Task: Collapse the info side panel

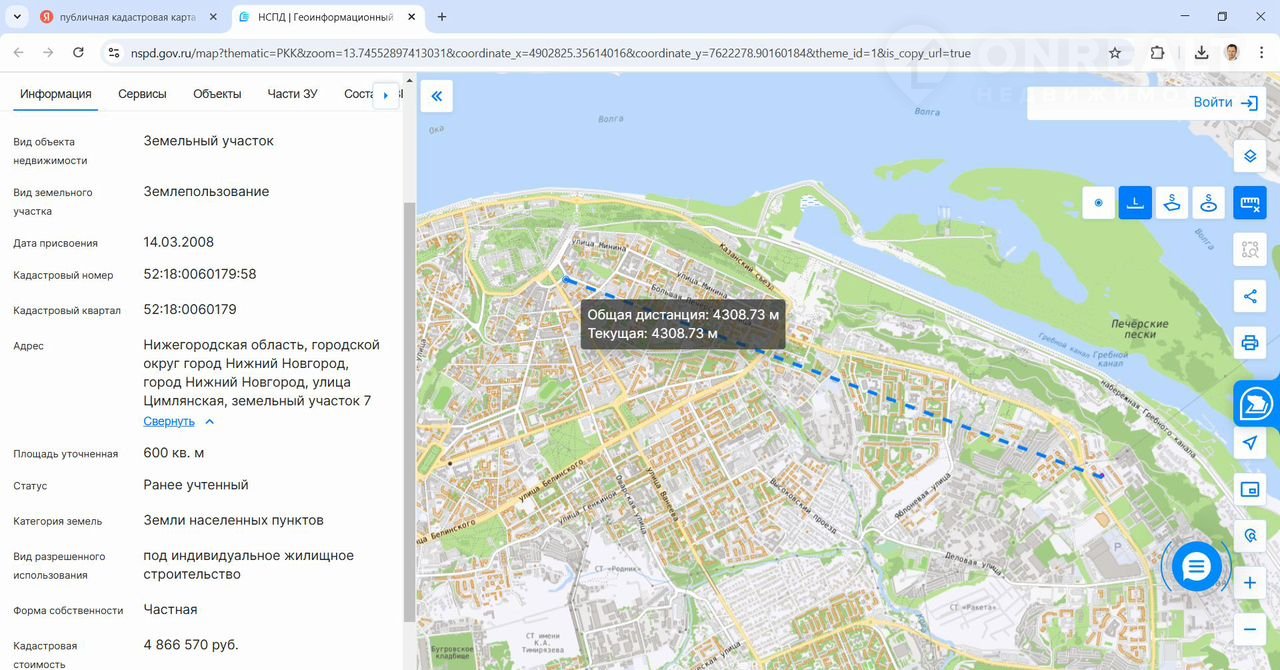Action: click(x=437, y=96)
